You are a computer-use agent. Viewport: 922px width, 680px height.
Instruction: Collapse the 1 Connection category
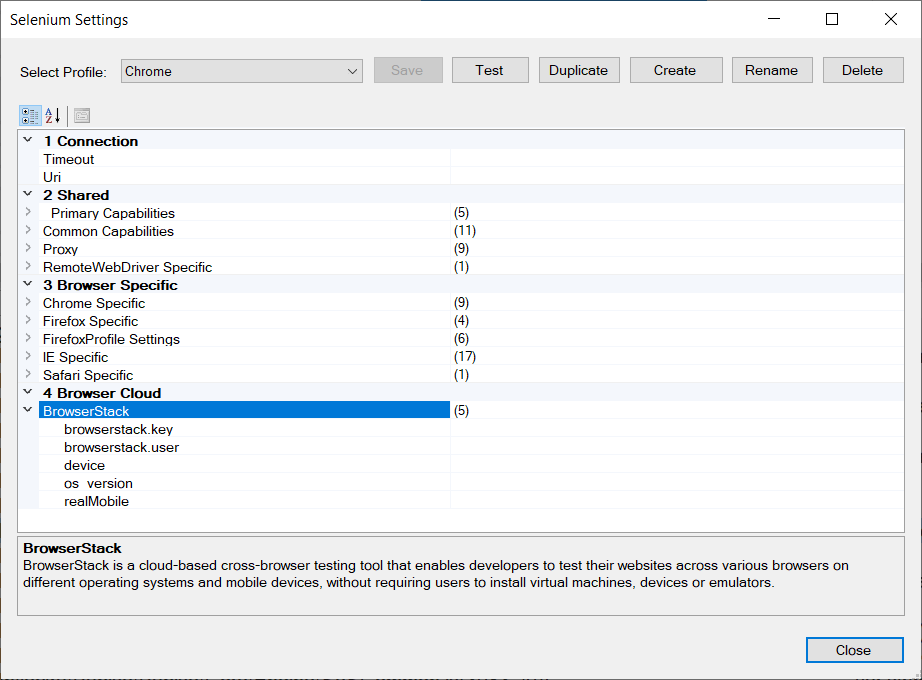coord(28,140)
